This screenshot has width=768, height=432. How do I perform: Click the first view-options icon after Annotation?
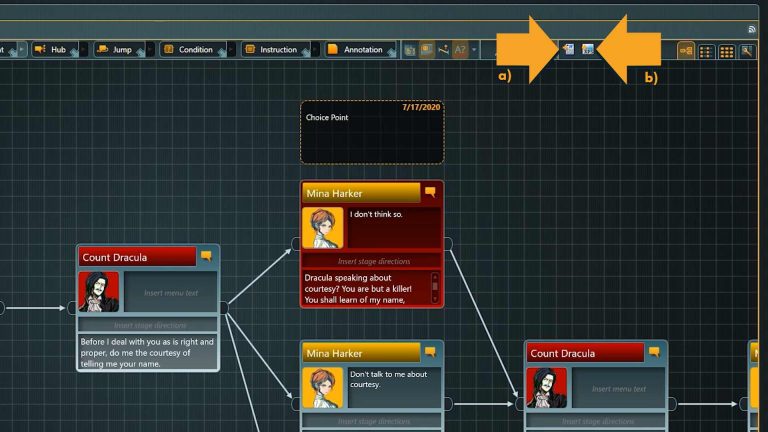(x=410, y=49)
